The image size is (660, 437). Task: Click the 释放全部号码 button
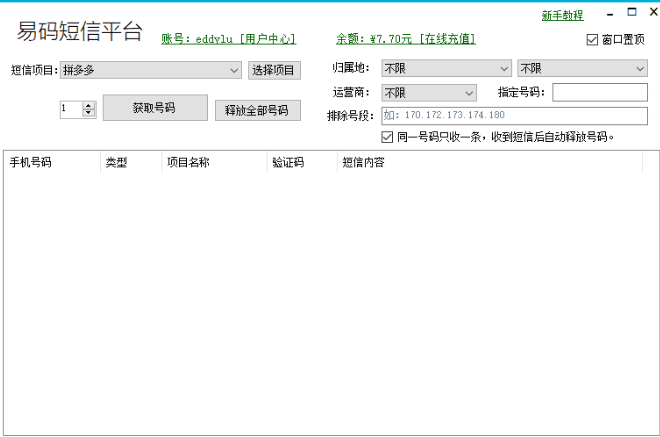258,110
